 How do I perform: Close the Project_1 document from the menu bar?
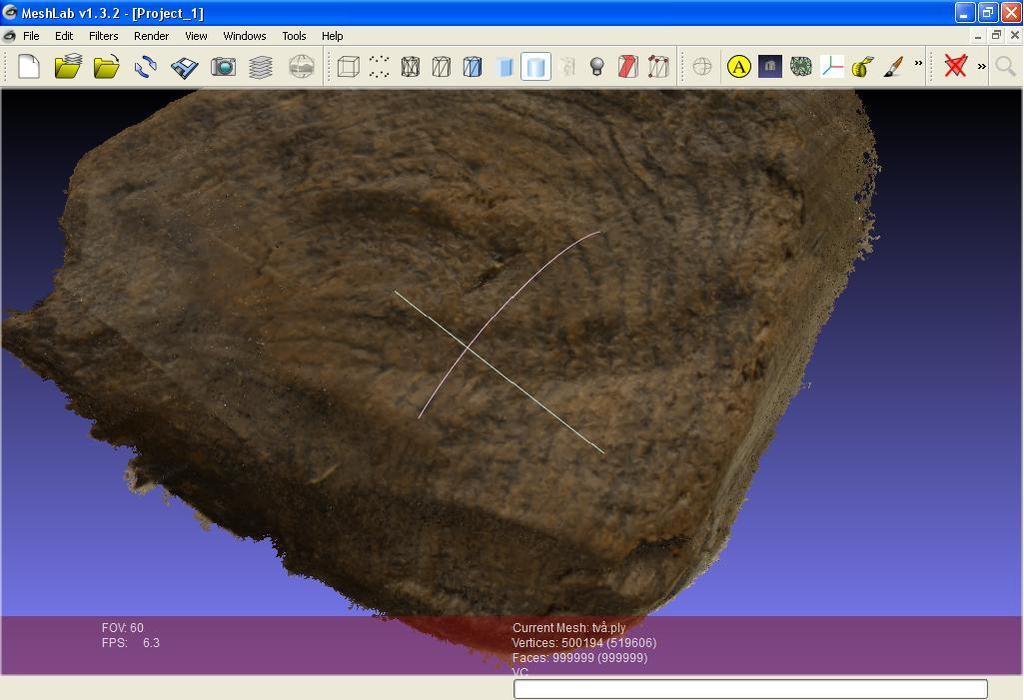click(1014, 36)
